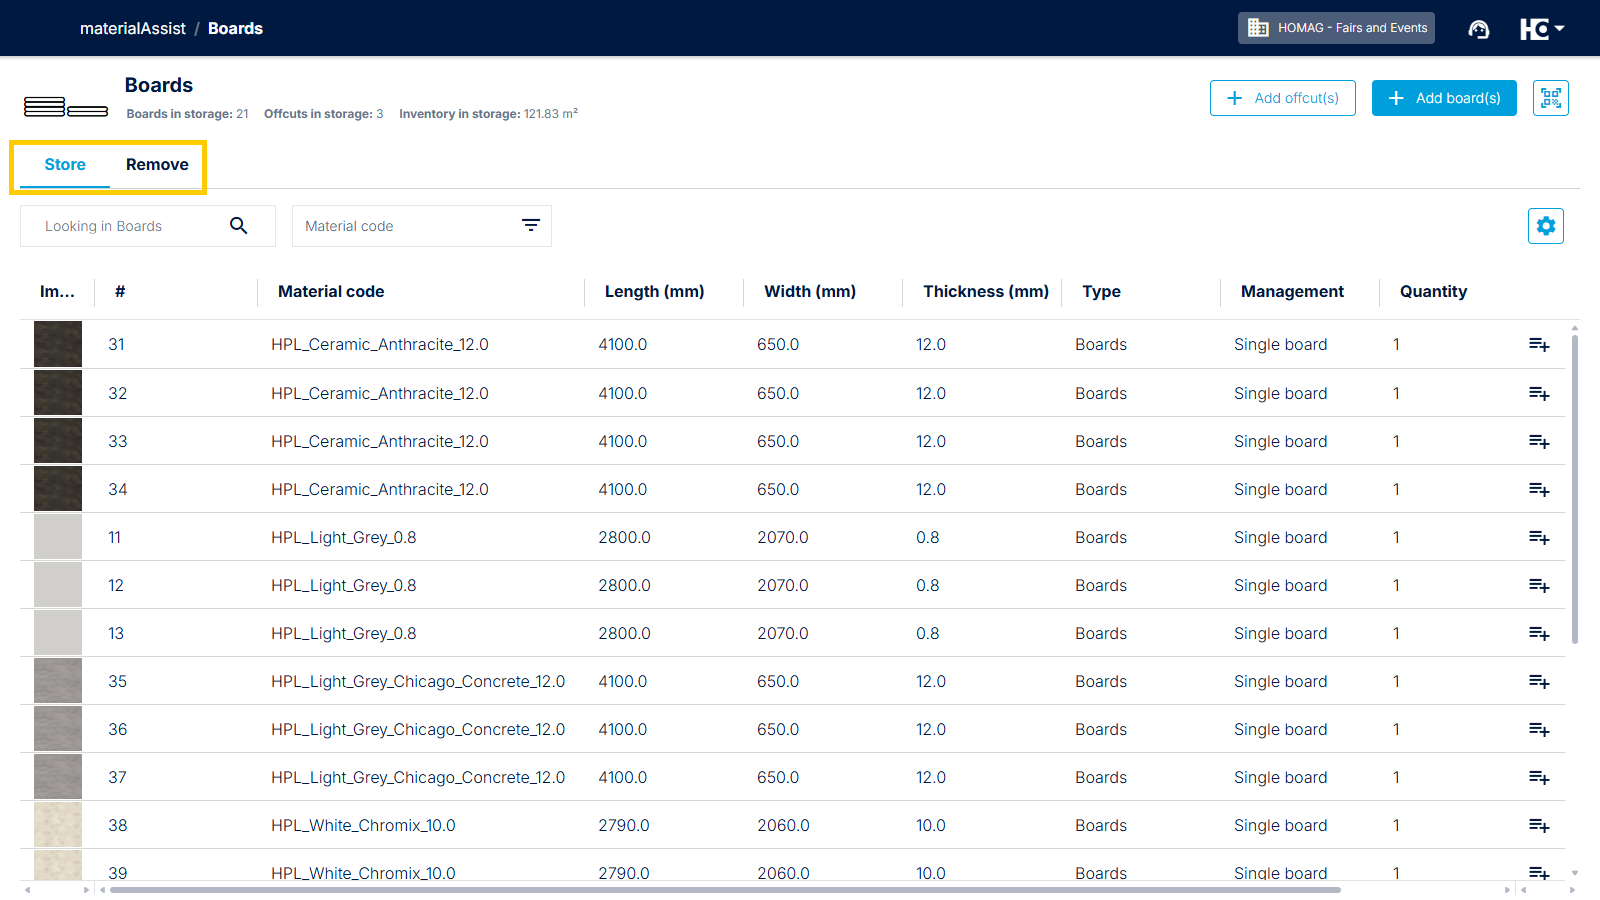Open thumbnail of board 31

58,344
